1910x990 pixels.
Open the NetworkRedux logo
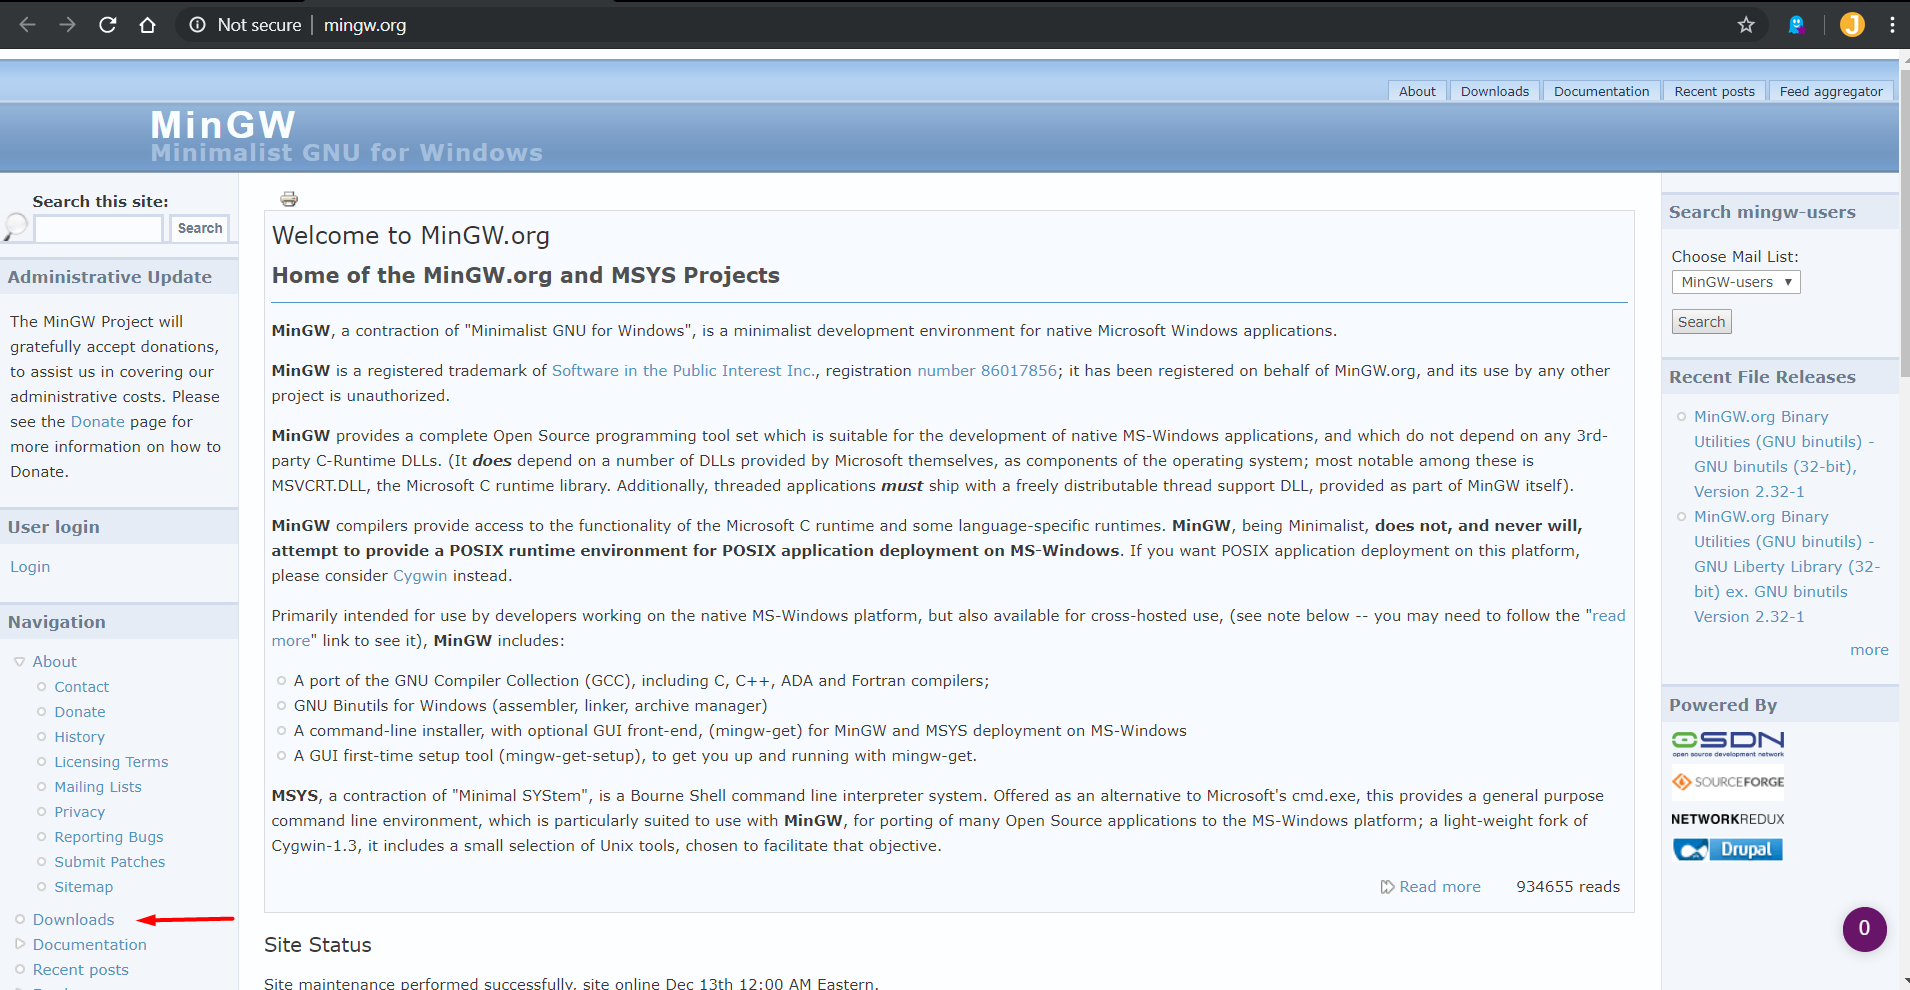pyautogui.click(x=1728, y=819)
